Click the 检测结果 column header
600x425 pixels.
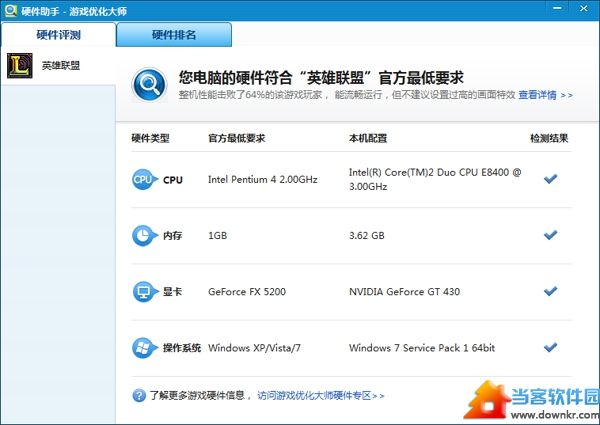[x=549, y=138]
